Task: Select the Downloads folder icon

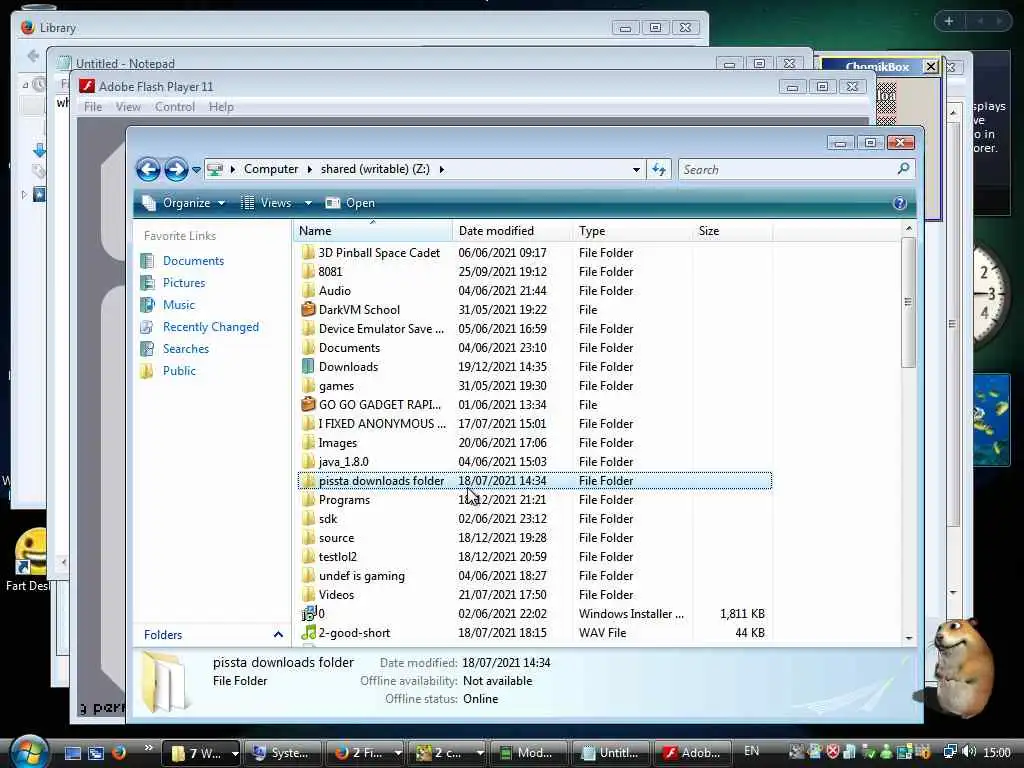Action: (308, 366)
